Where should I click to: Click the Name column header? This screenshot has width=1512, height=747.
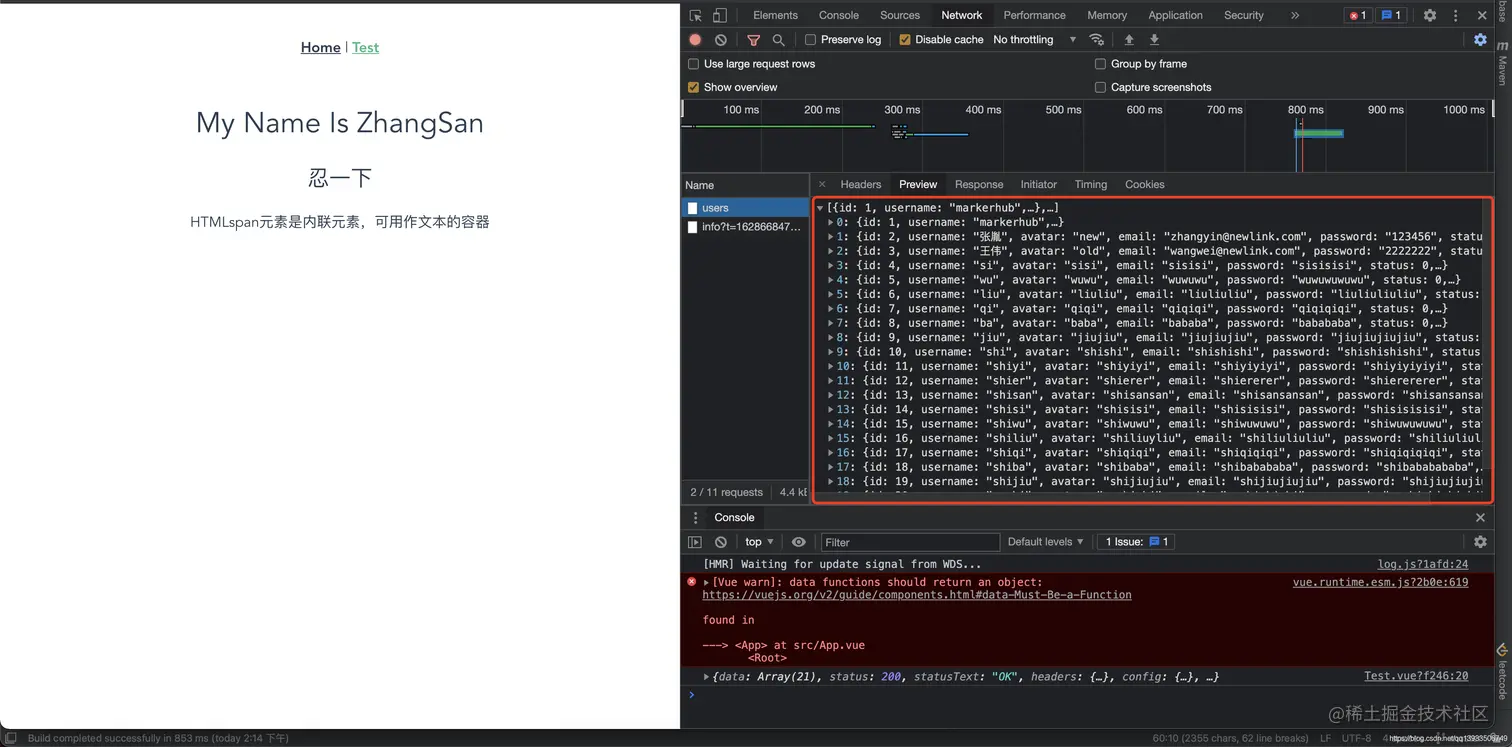pos(745,185)
